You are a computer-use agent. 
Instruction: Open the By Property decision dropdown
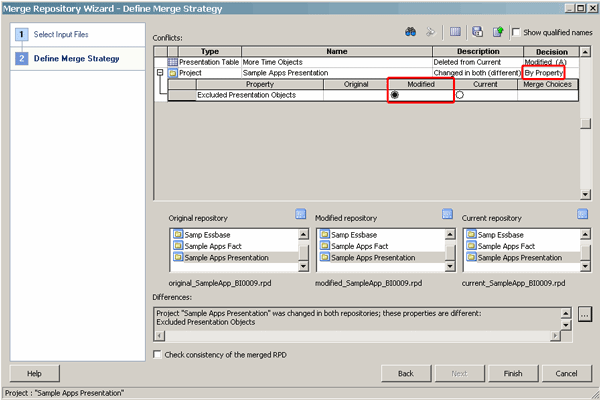(x=544, y=73)
